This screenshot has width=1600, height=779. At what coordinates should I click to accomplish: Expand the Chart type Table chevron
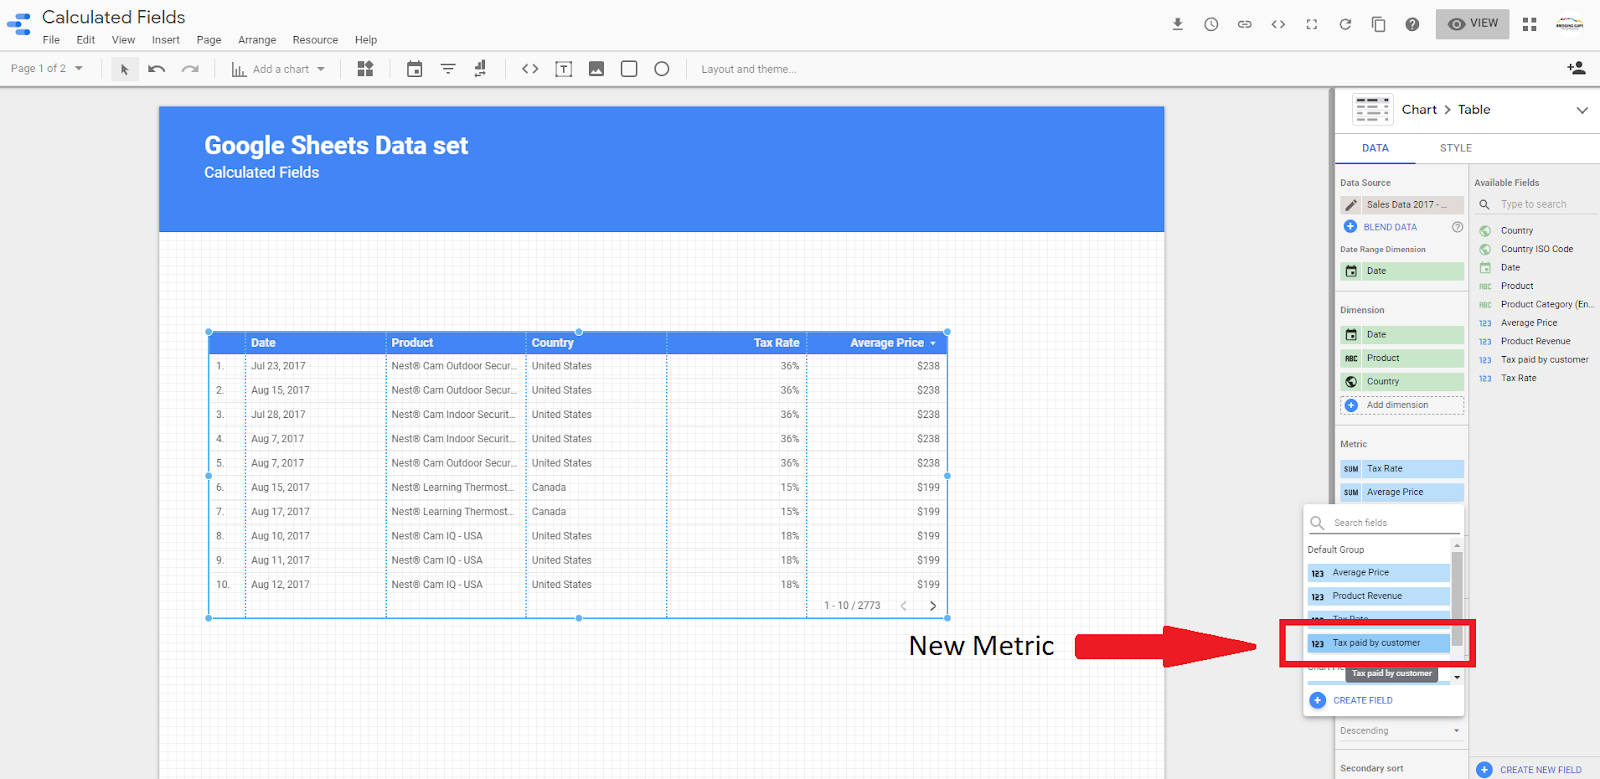pyautogui.click(x=1582, y=110)
